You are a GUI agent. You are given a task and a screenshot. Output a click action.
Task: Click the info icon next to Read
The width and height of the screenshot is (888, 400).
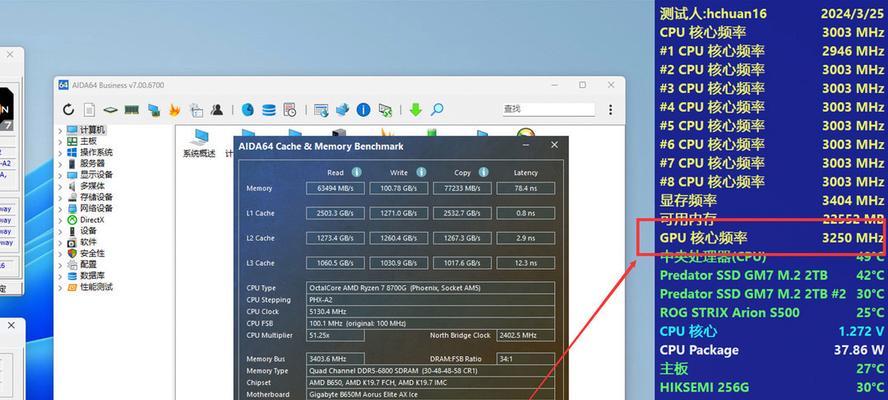(x=356, y=172)
